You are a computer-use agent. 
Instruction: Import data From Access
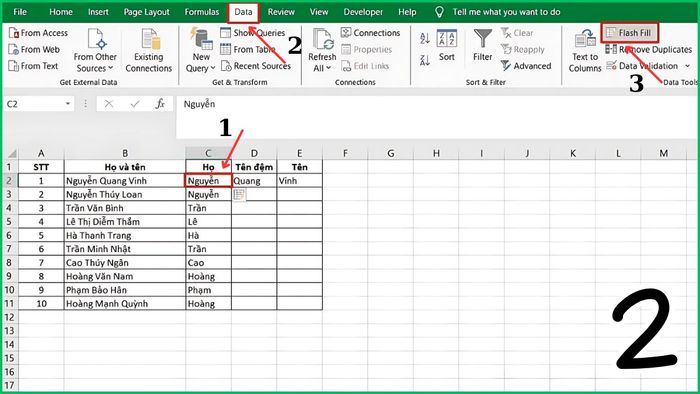point(38,33)
